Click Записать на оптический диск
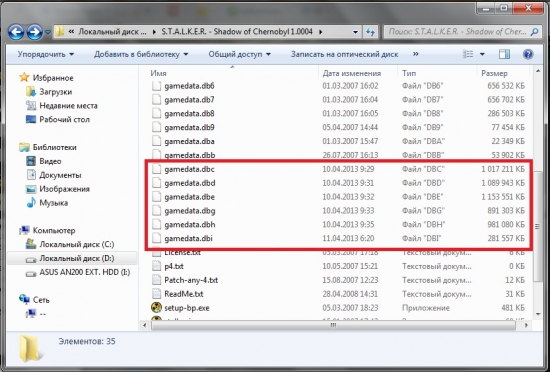The width and height of the screenshot is (550, 372). [x=344, y=54]
